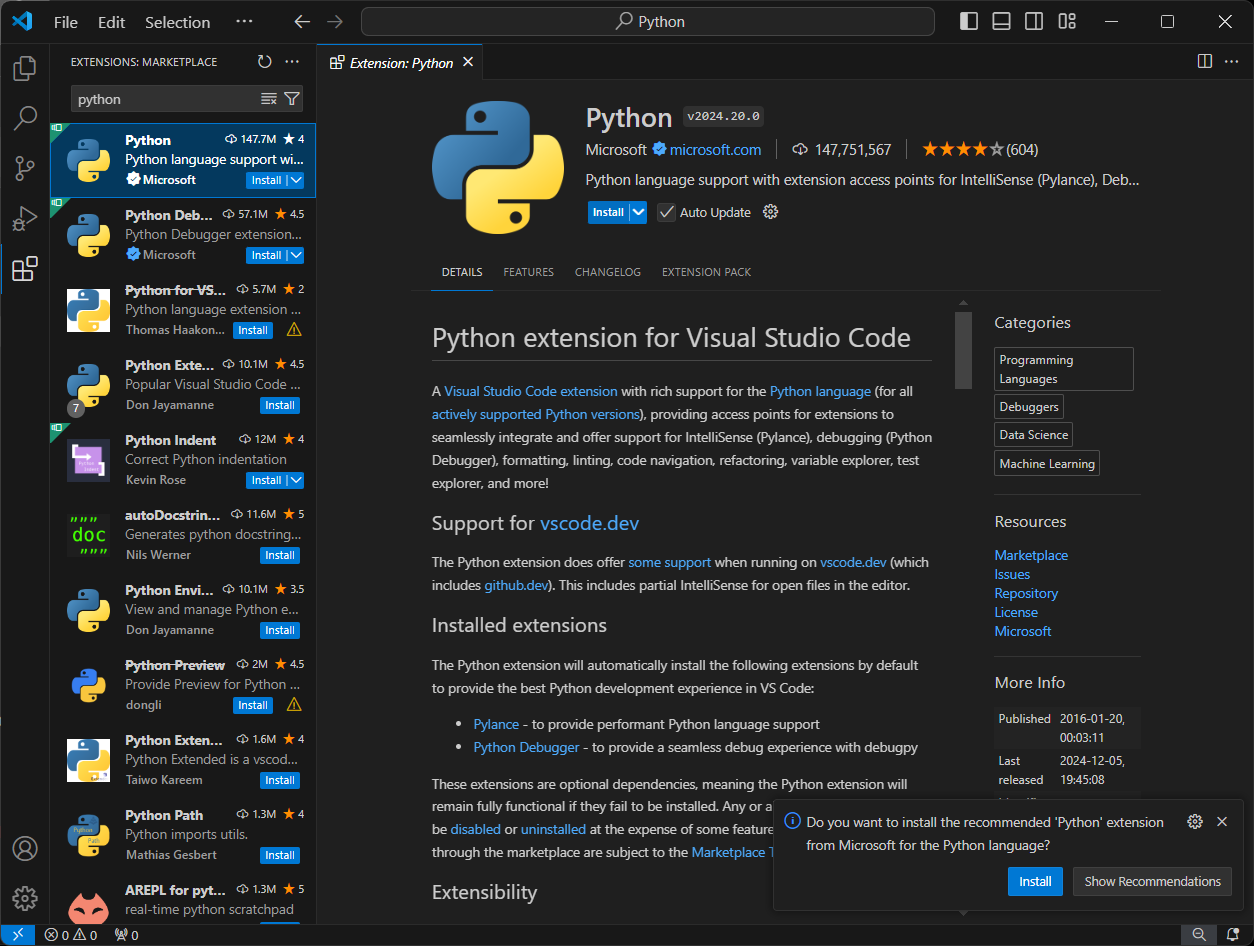Open the File menu
The image size is (1254, 946).
(65, 22)
